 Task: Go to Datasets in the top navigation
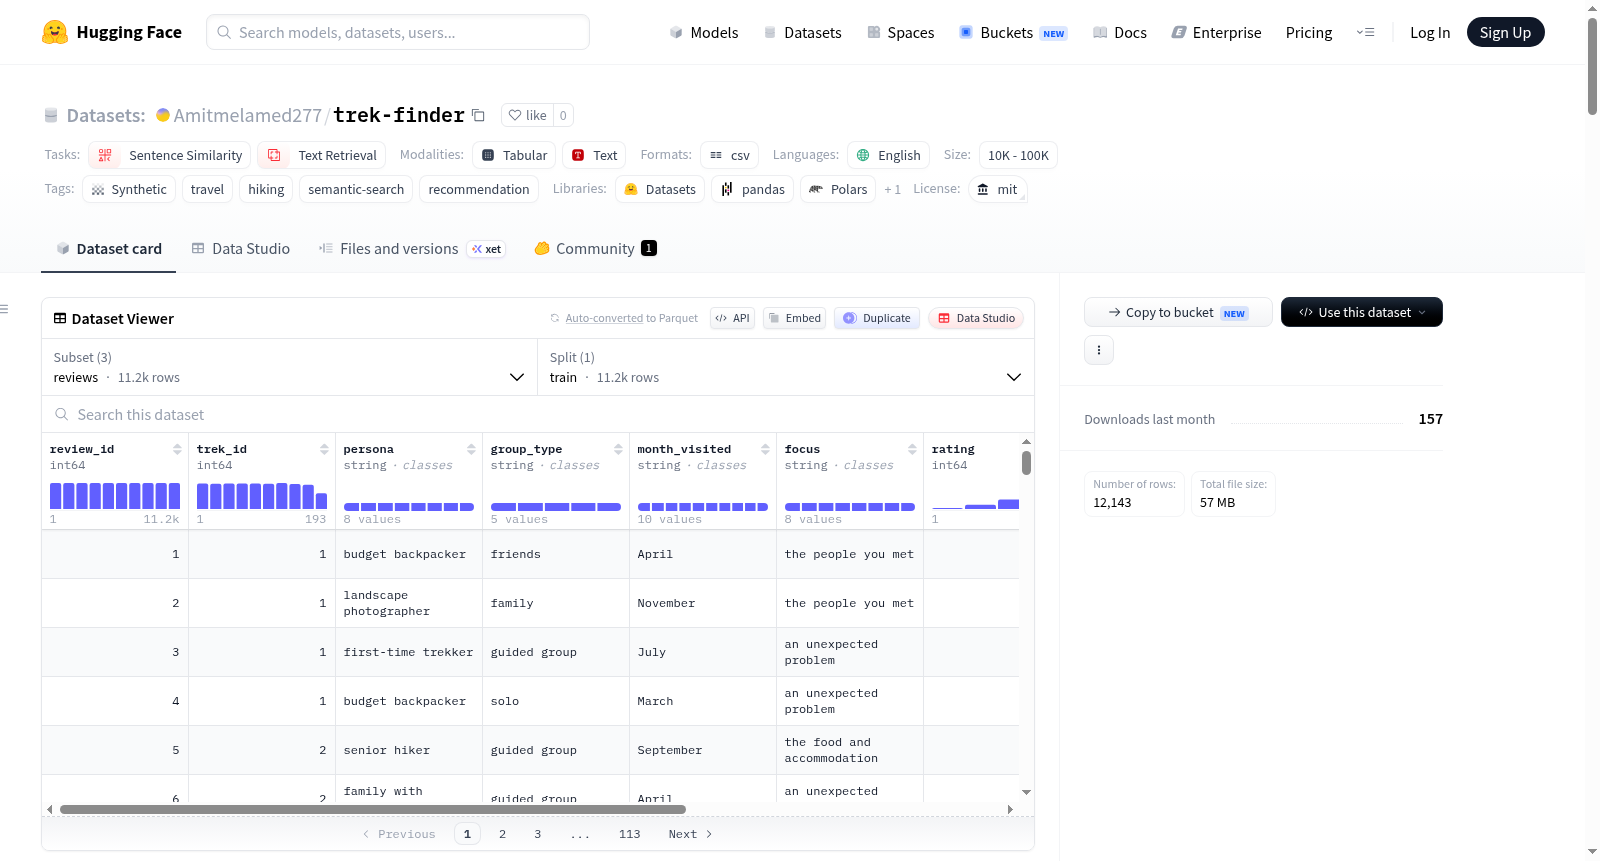(802, 33)
